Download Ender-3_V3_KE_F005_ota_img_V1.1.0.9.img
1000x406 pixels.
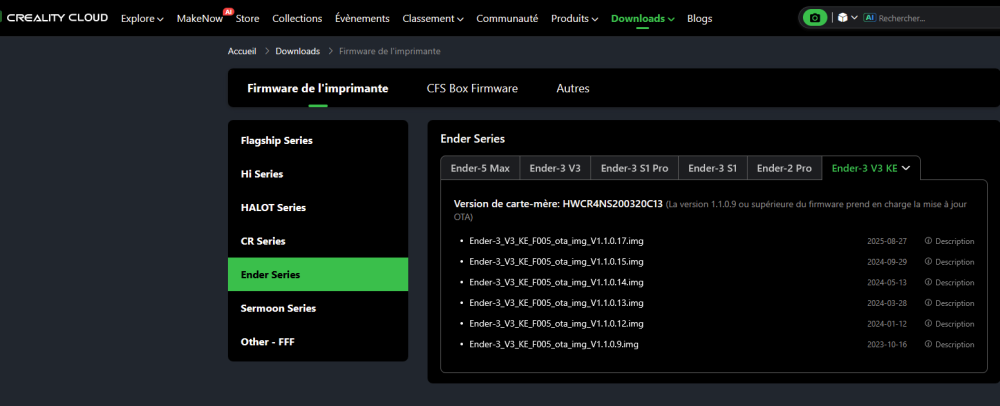pos(554,344)
